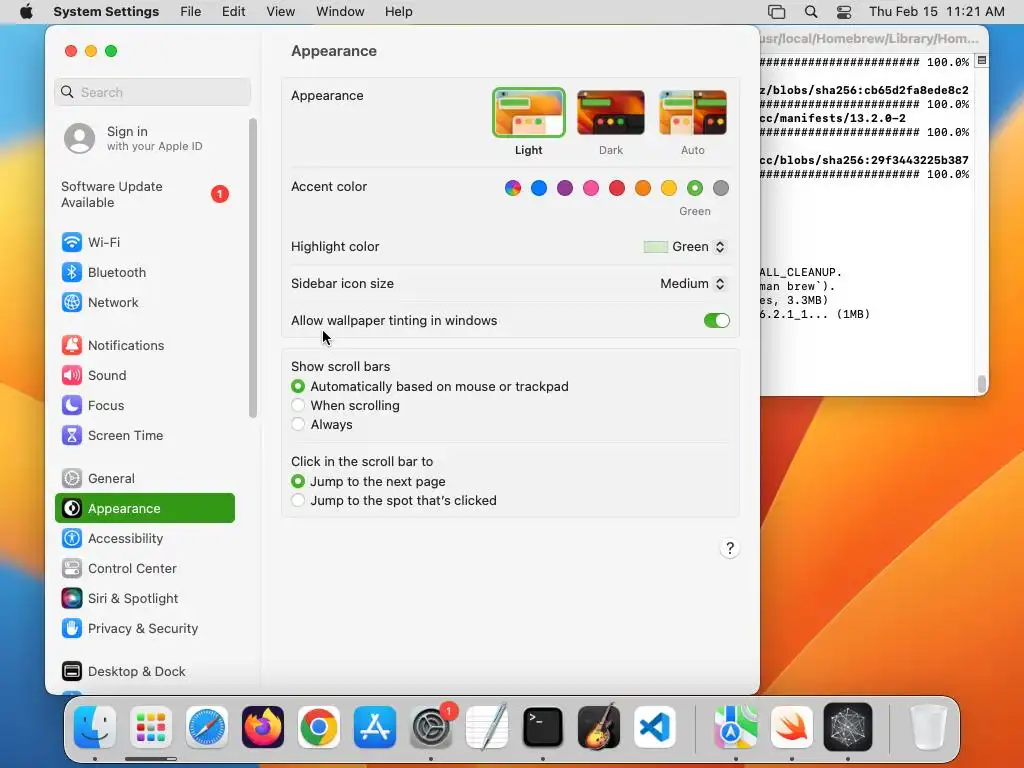Choose the Light appearance thumbnail
This screenshot has height=768, width=1024.
pyautogui.click(x=528, y=113)
